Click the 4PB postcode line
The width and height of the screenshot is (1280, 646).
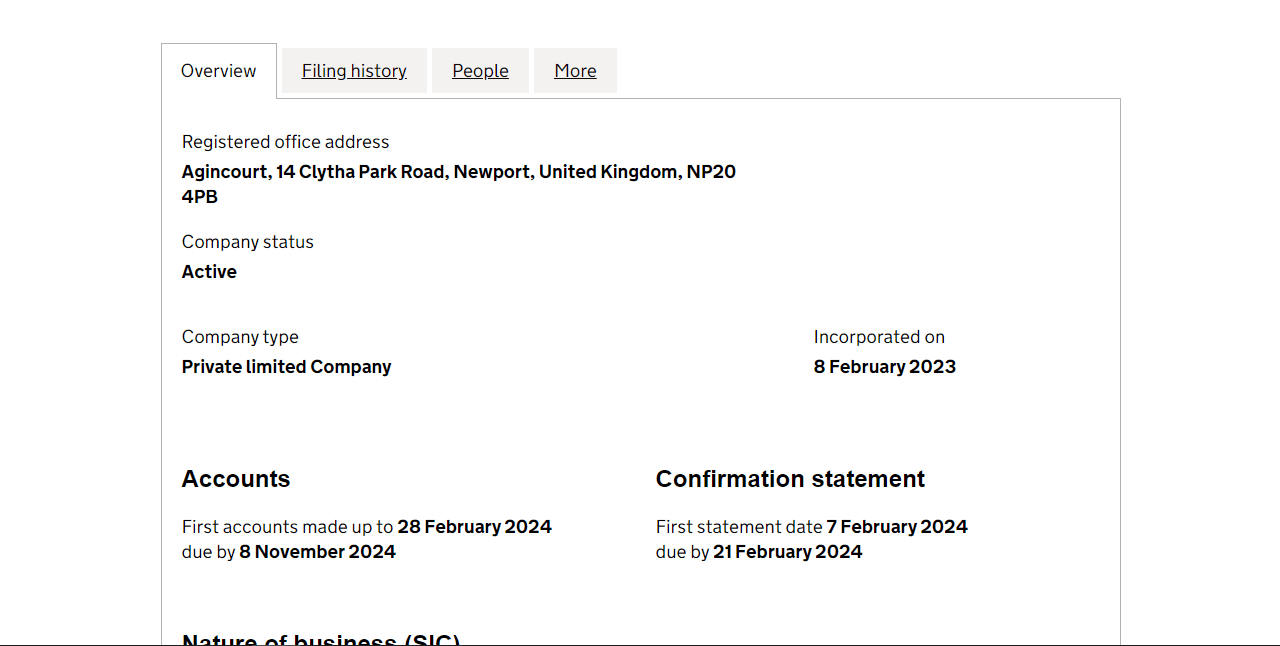point(200,197)
